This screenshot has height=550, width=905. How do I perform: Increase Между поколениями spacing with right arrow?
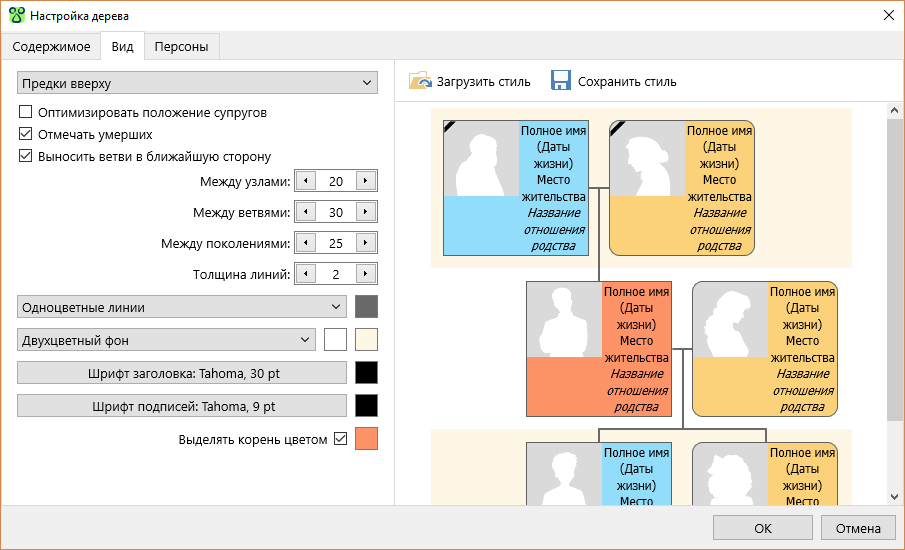(x=366, y=243)
